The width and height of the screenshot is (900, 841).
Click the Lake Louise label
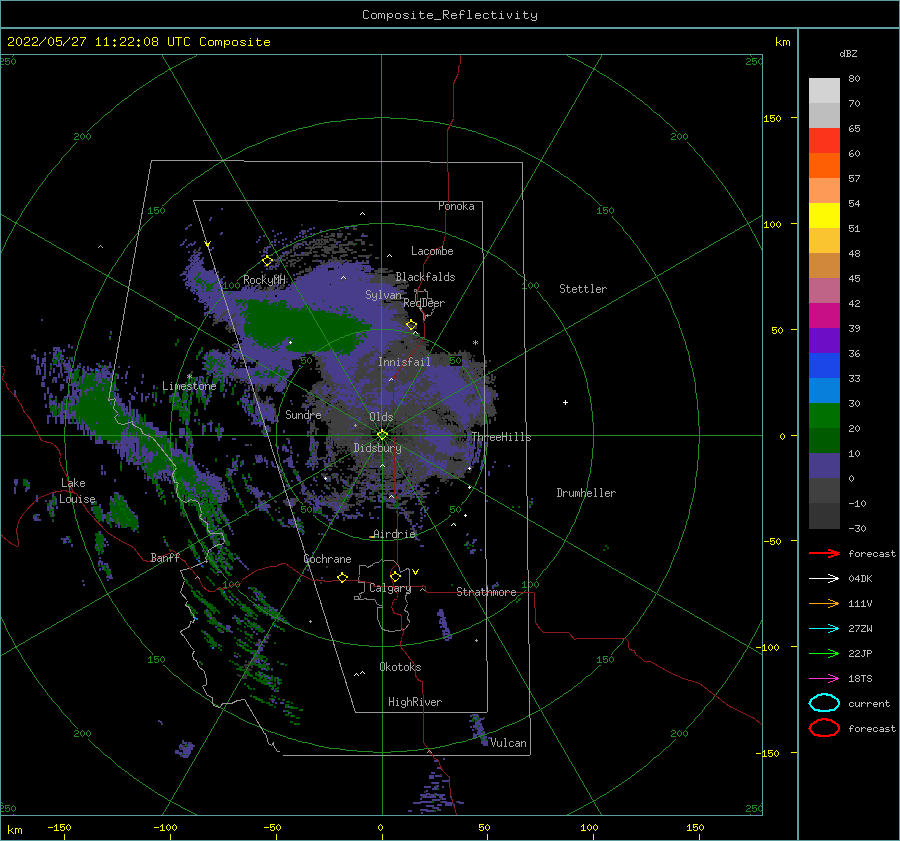tap(77, 491)
